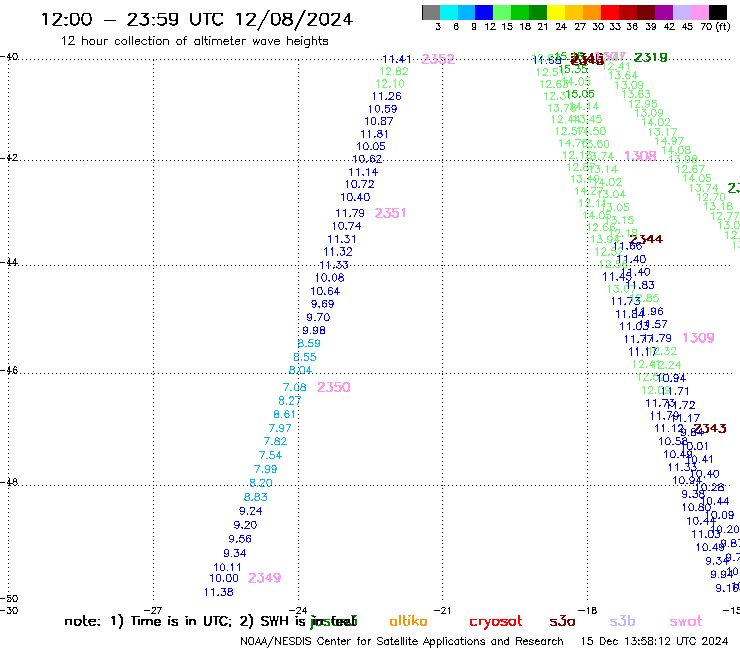The image size is (740, 650).
Task: Click the bright red legend swatch
Action: pyautogui.click(x=609, y=12)
